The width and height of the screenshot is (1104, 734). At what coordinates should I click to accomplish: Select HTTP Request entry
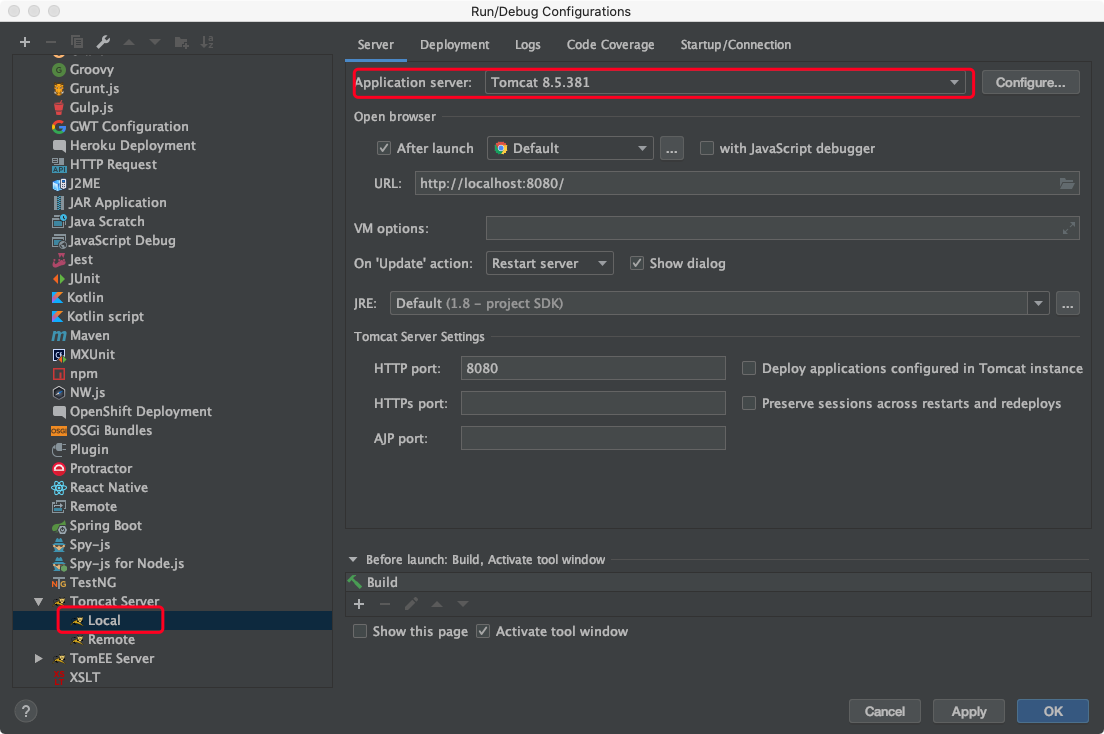point(113,165)
